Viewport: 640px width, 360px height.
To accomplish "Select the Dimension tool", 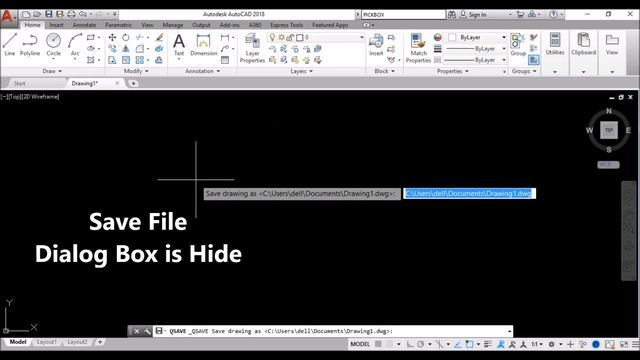I will [x=203, y=45].
